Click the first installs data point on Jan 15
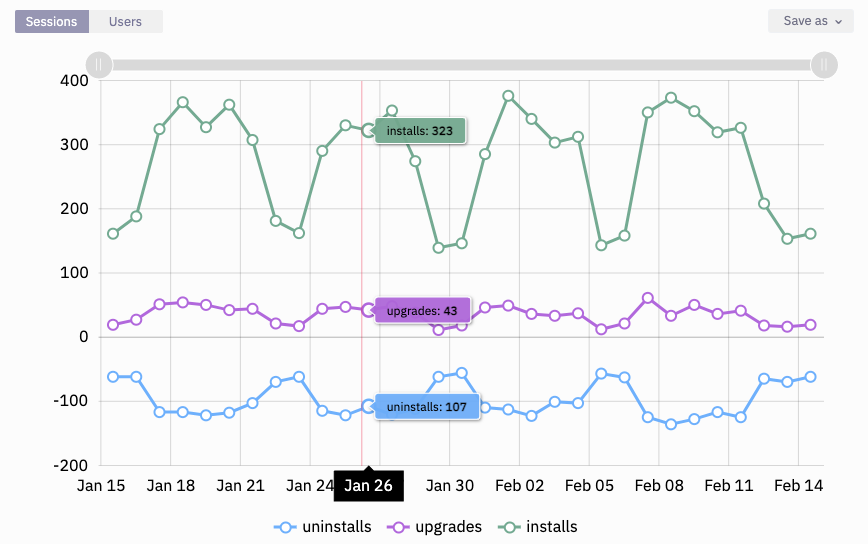868x544 pixels. pos(113,234)
